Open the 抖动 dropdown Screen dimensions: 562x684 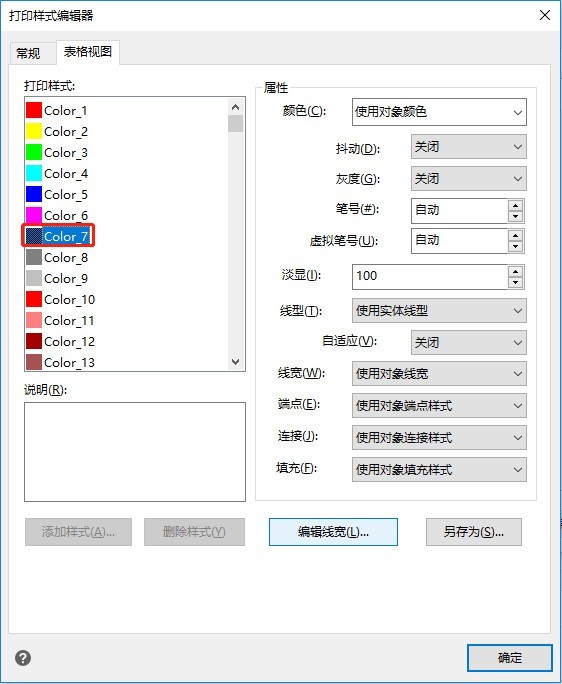469,147
